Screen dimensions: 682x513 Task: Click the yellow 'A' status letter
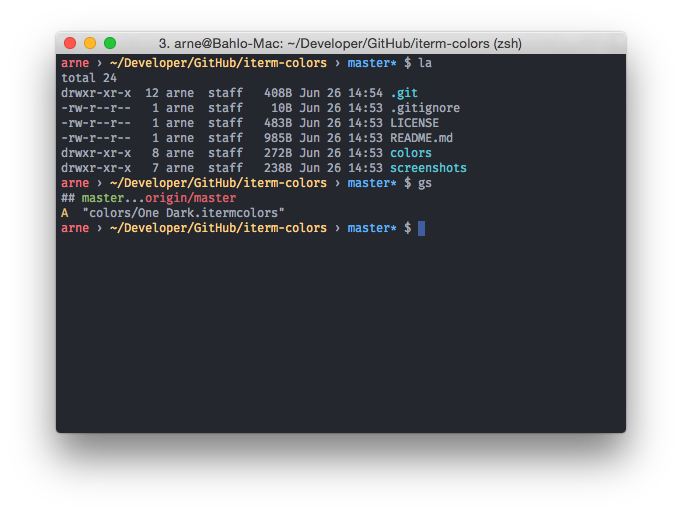tap(65, 213)
